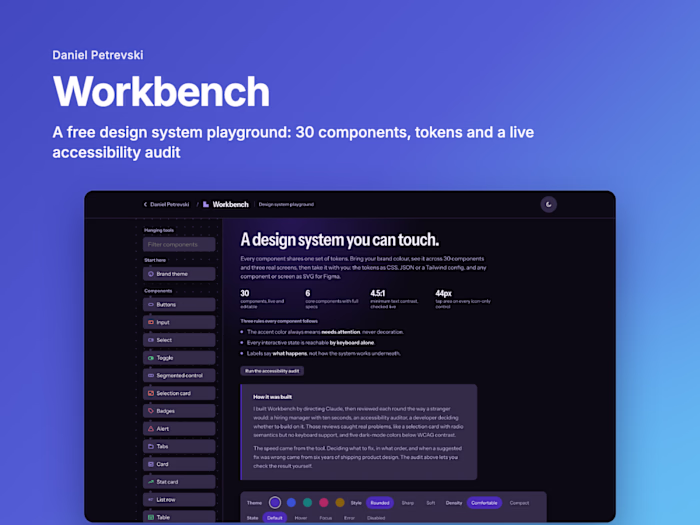
Task: Open the Select component icon
Action: [151, 340]
